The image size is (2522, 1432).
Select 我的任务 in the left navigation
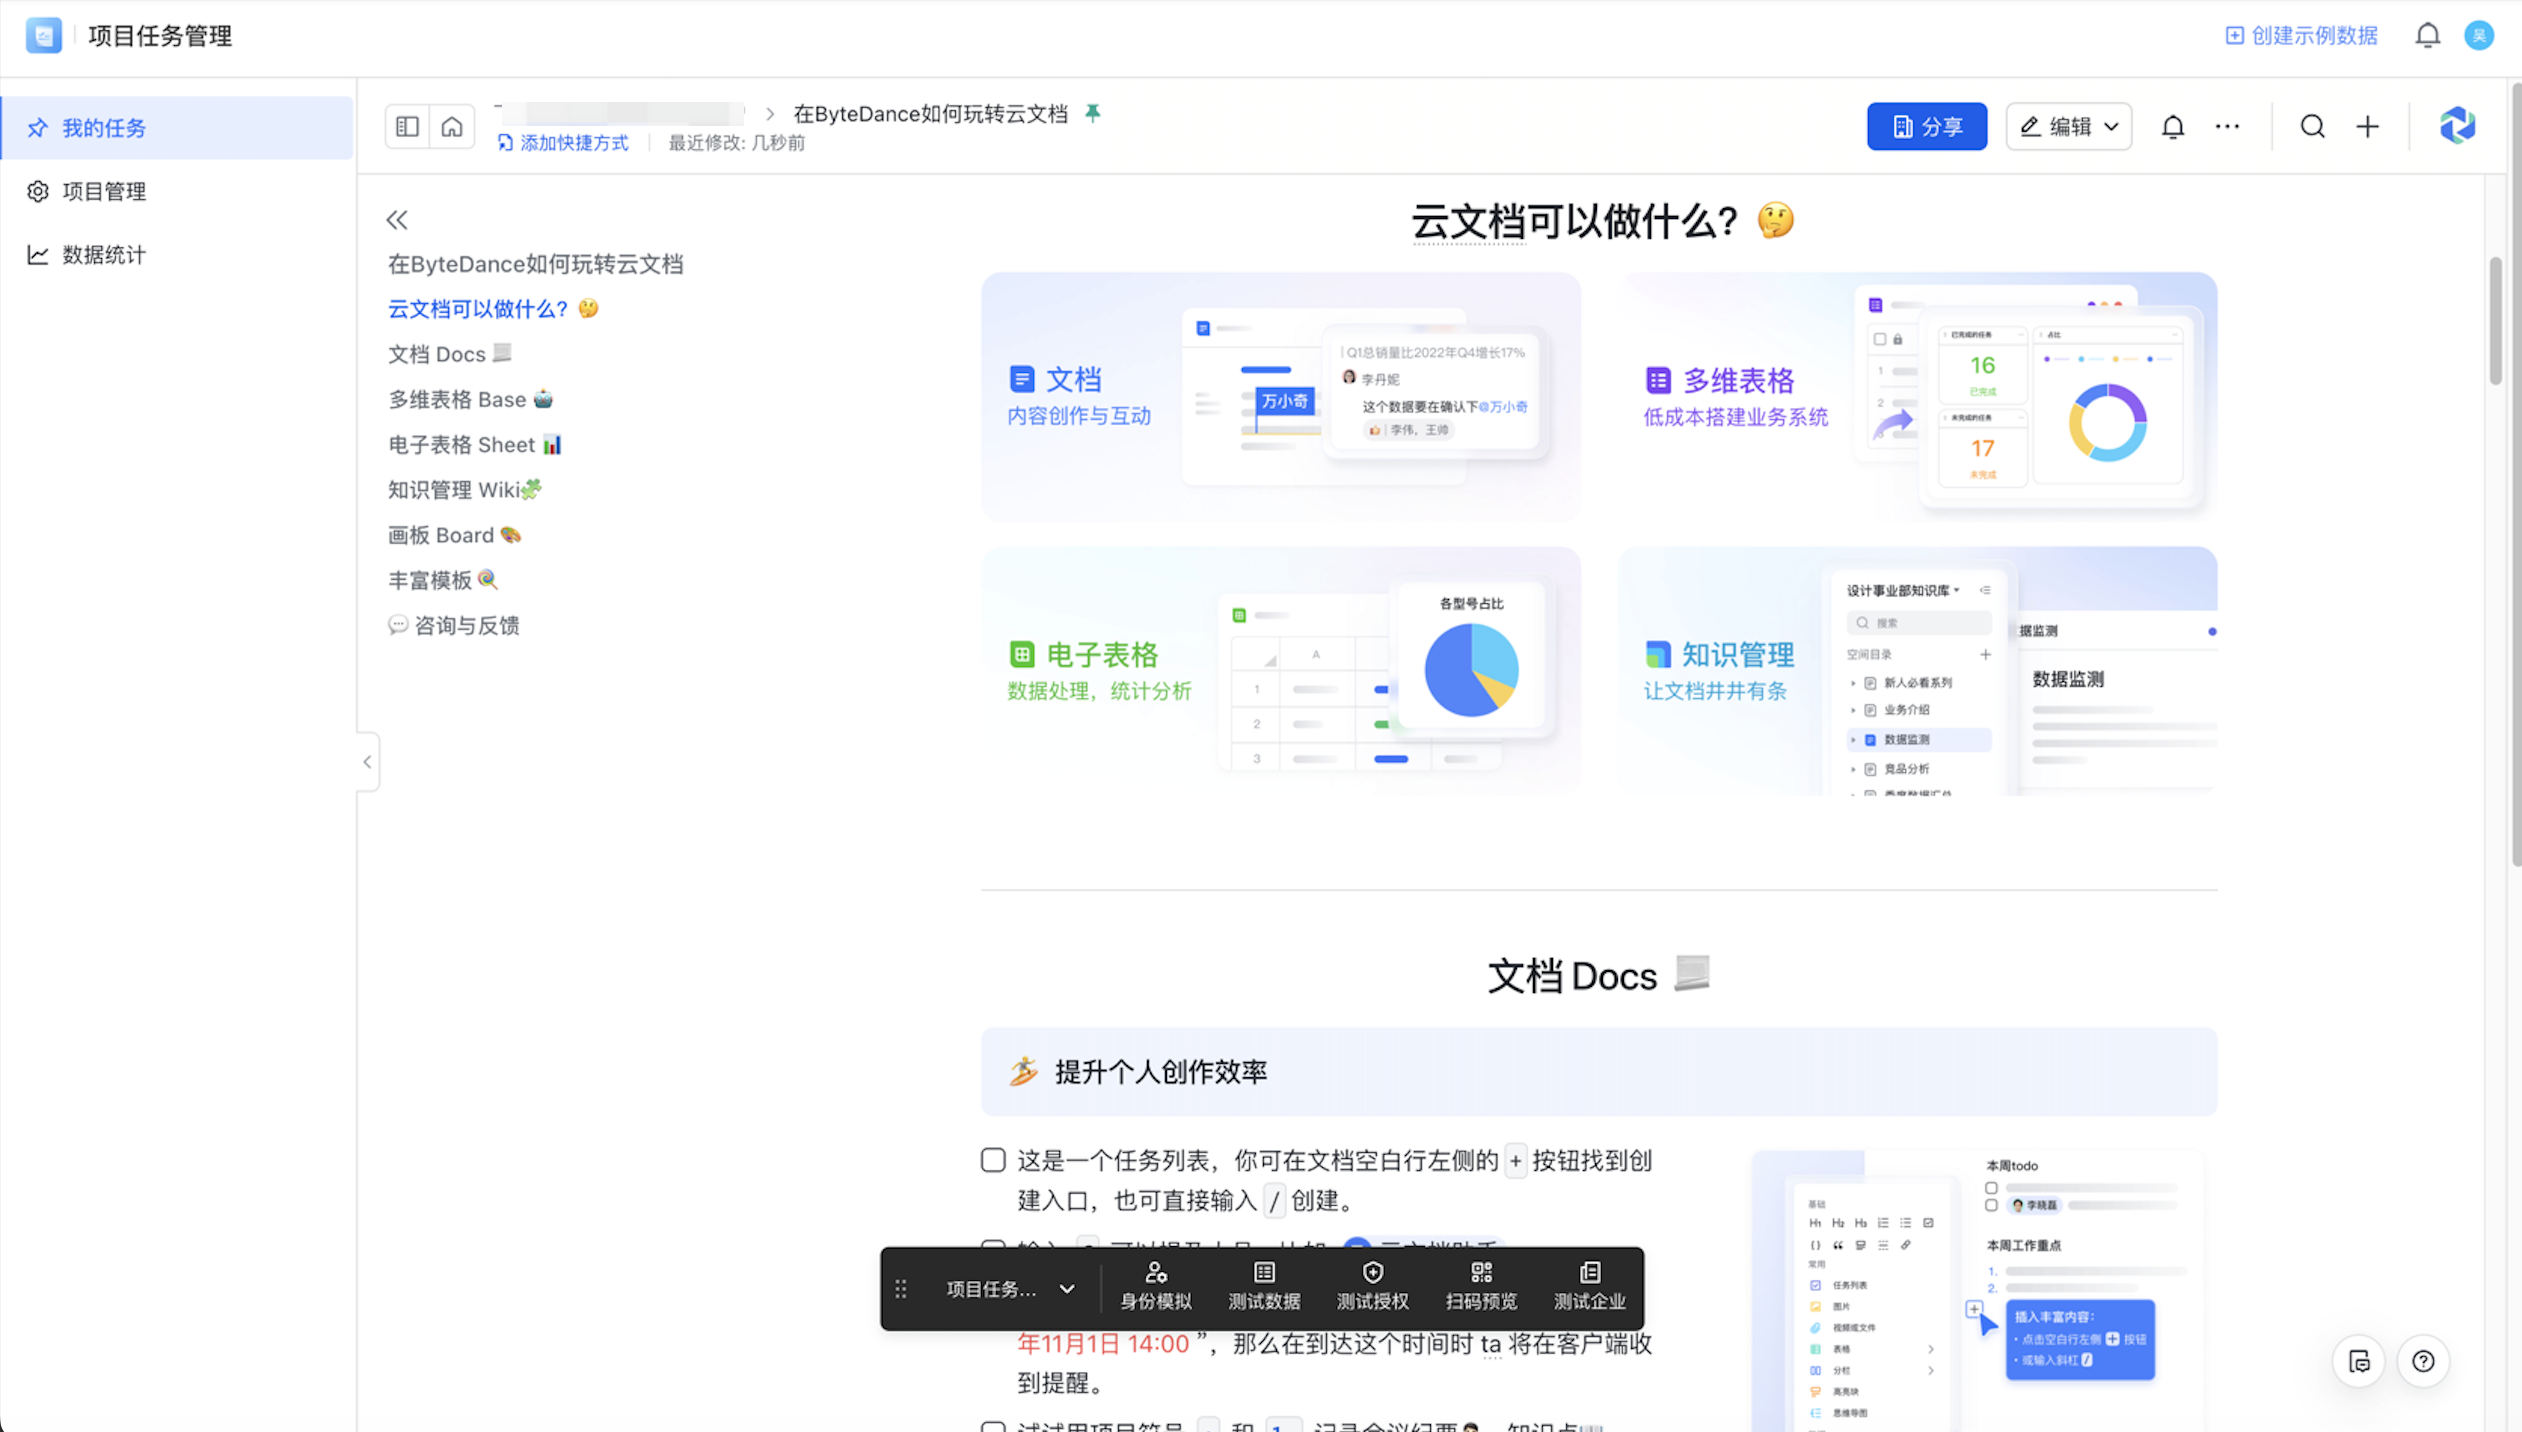click(x=177, y=128)
